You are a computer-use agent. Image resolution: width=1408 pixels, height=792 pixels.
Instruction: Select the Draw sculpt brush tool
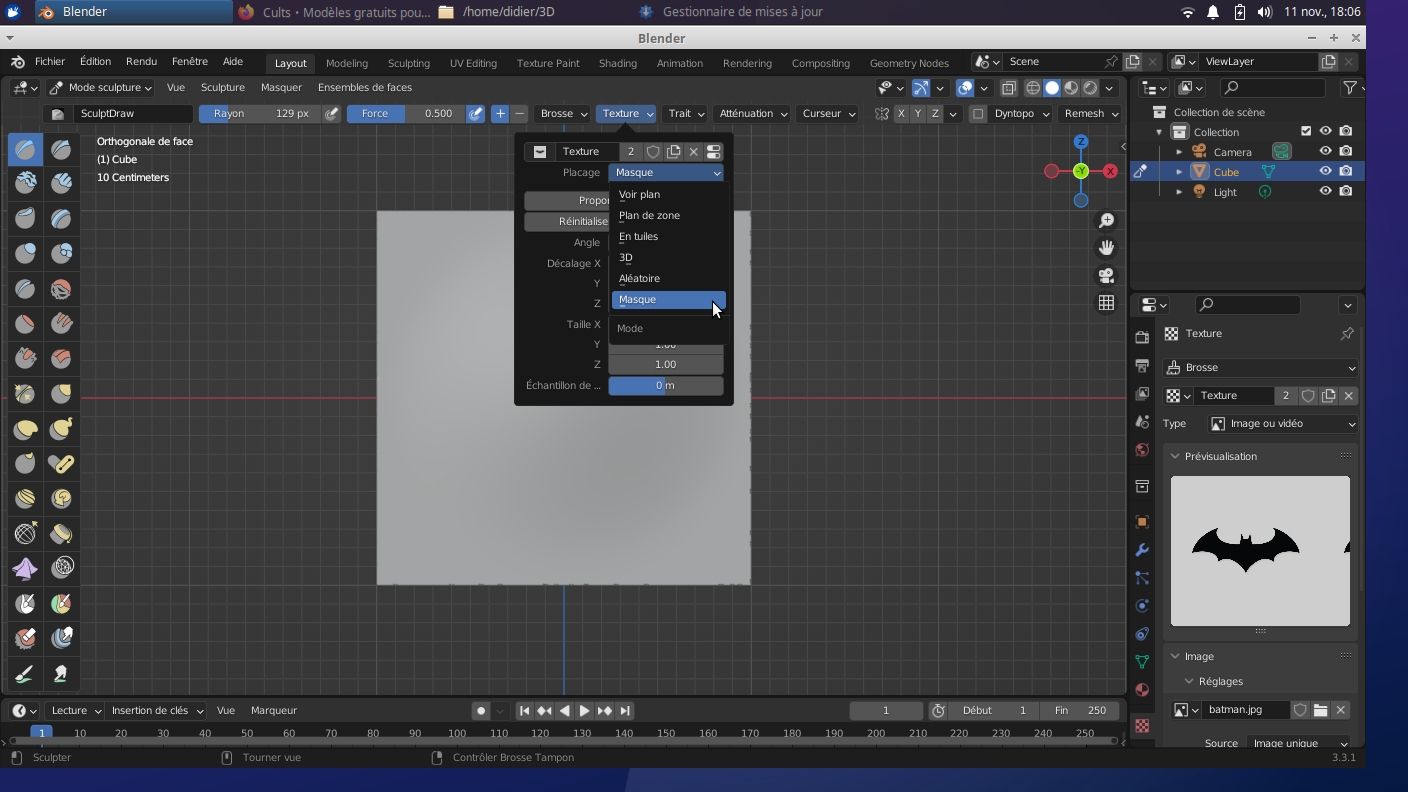(25, 150)
